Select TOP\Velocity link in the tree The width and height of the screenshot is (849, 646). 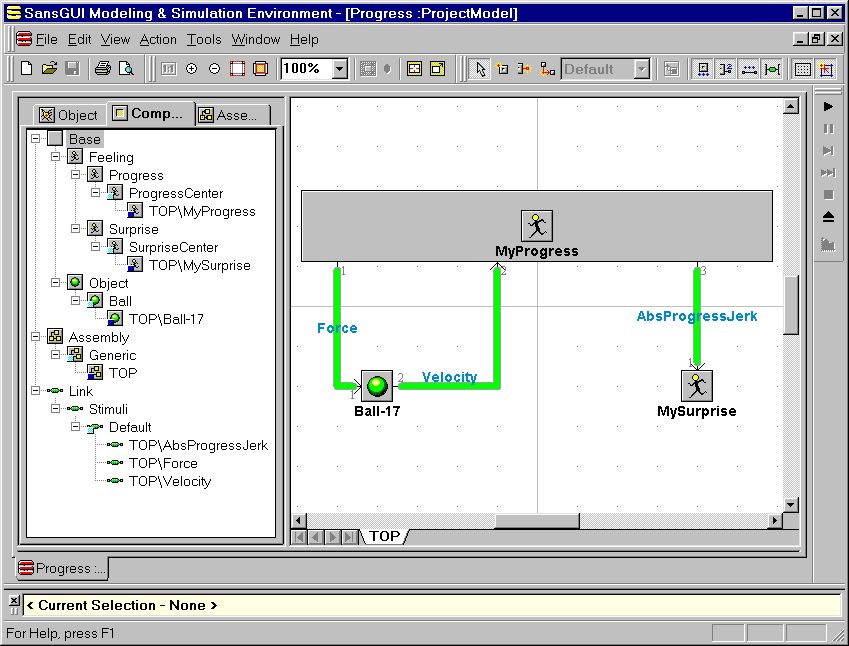click(170, 481)
